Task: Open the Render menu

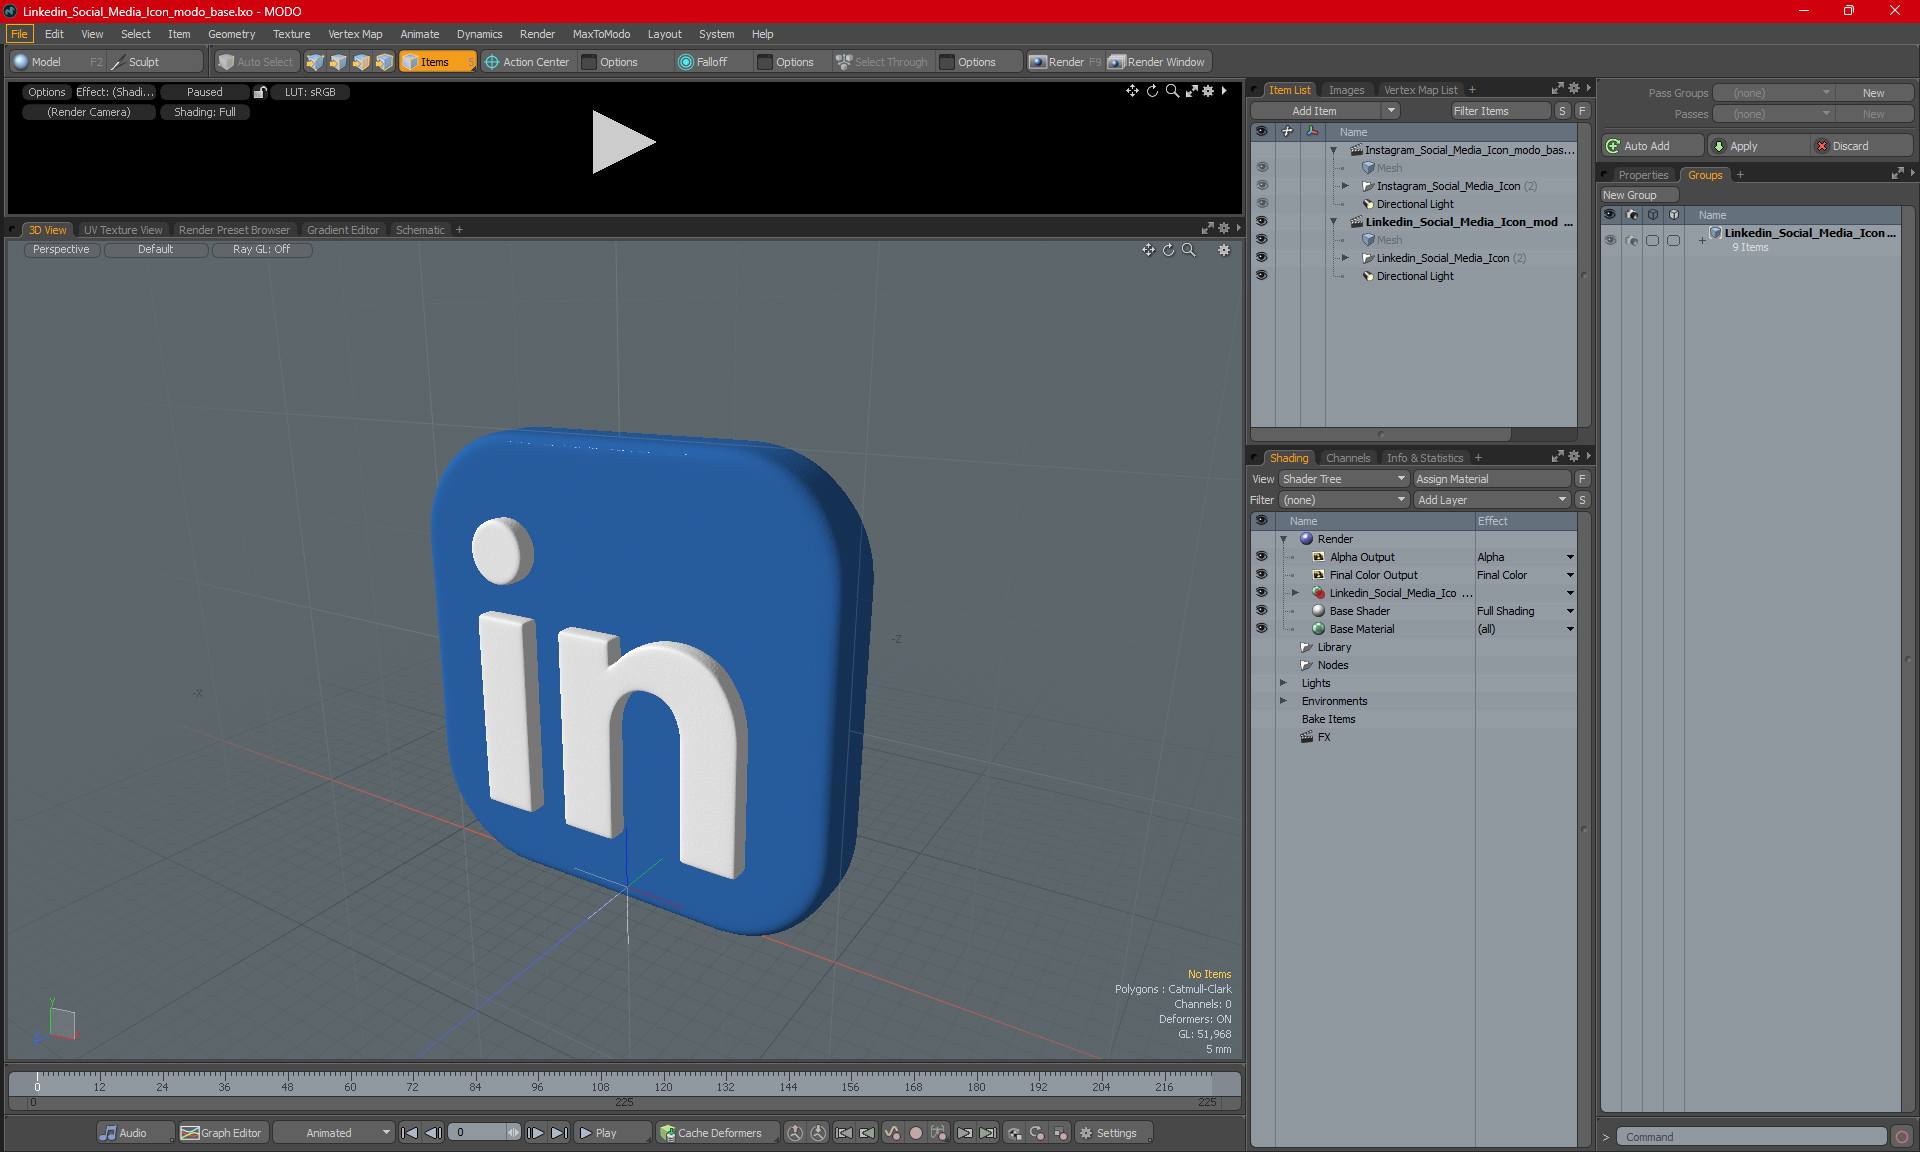Action: click(x=537, y=34)
